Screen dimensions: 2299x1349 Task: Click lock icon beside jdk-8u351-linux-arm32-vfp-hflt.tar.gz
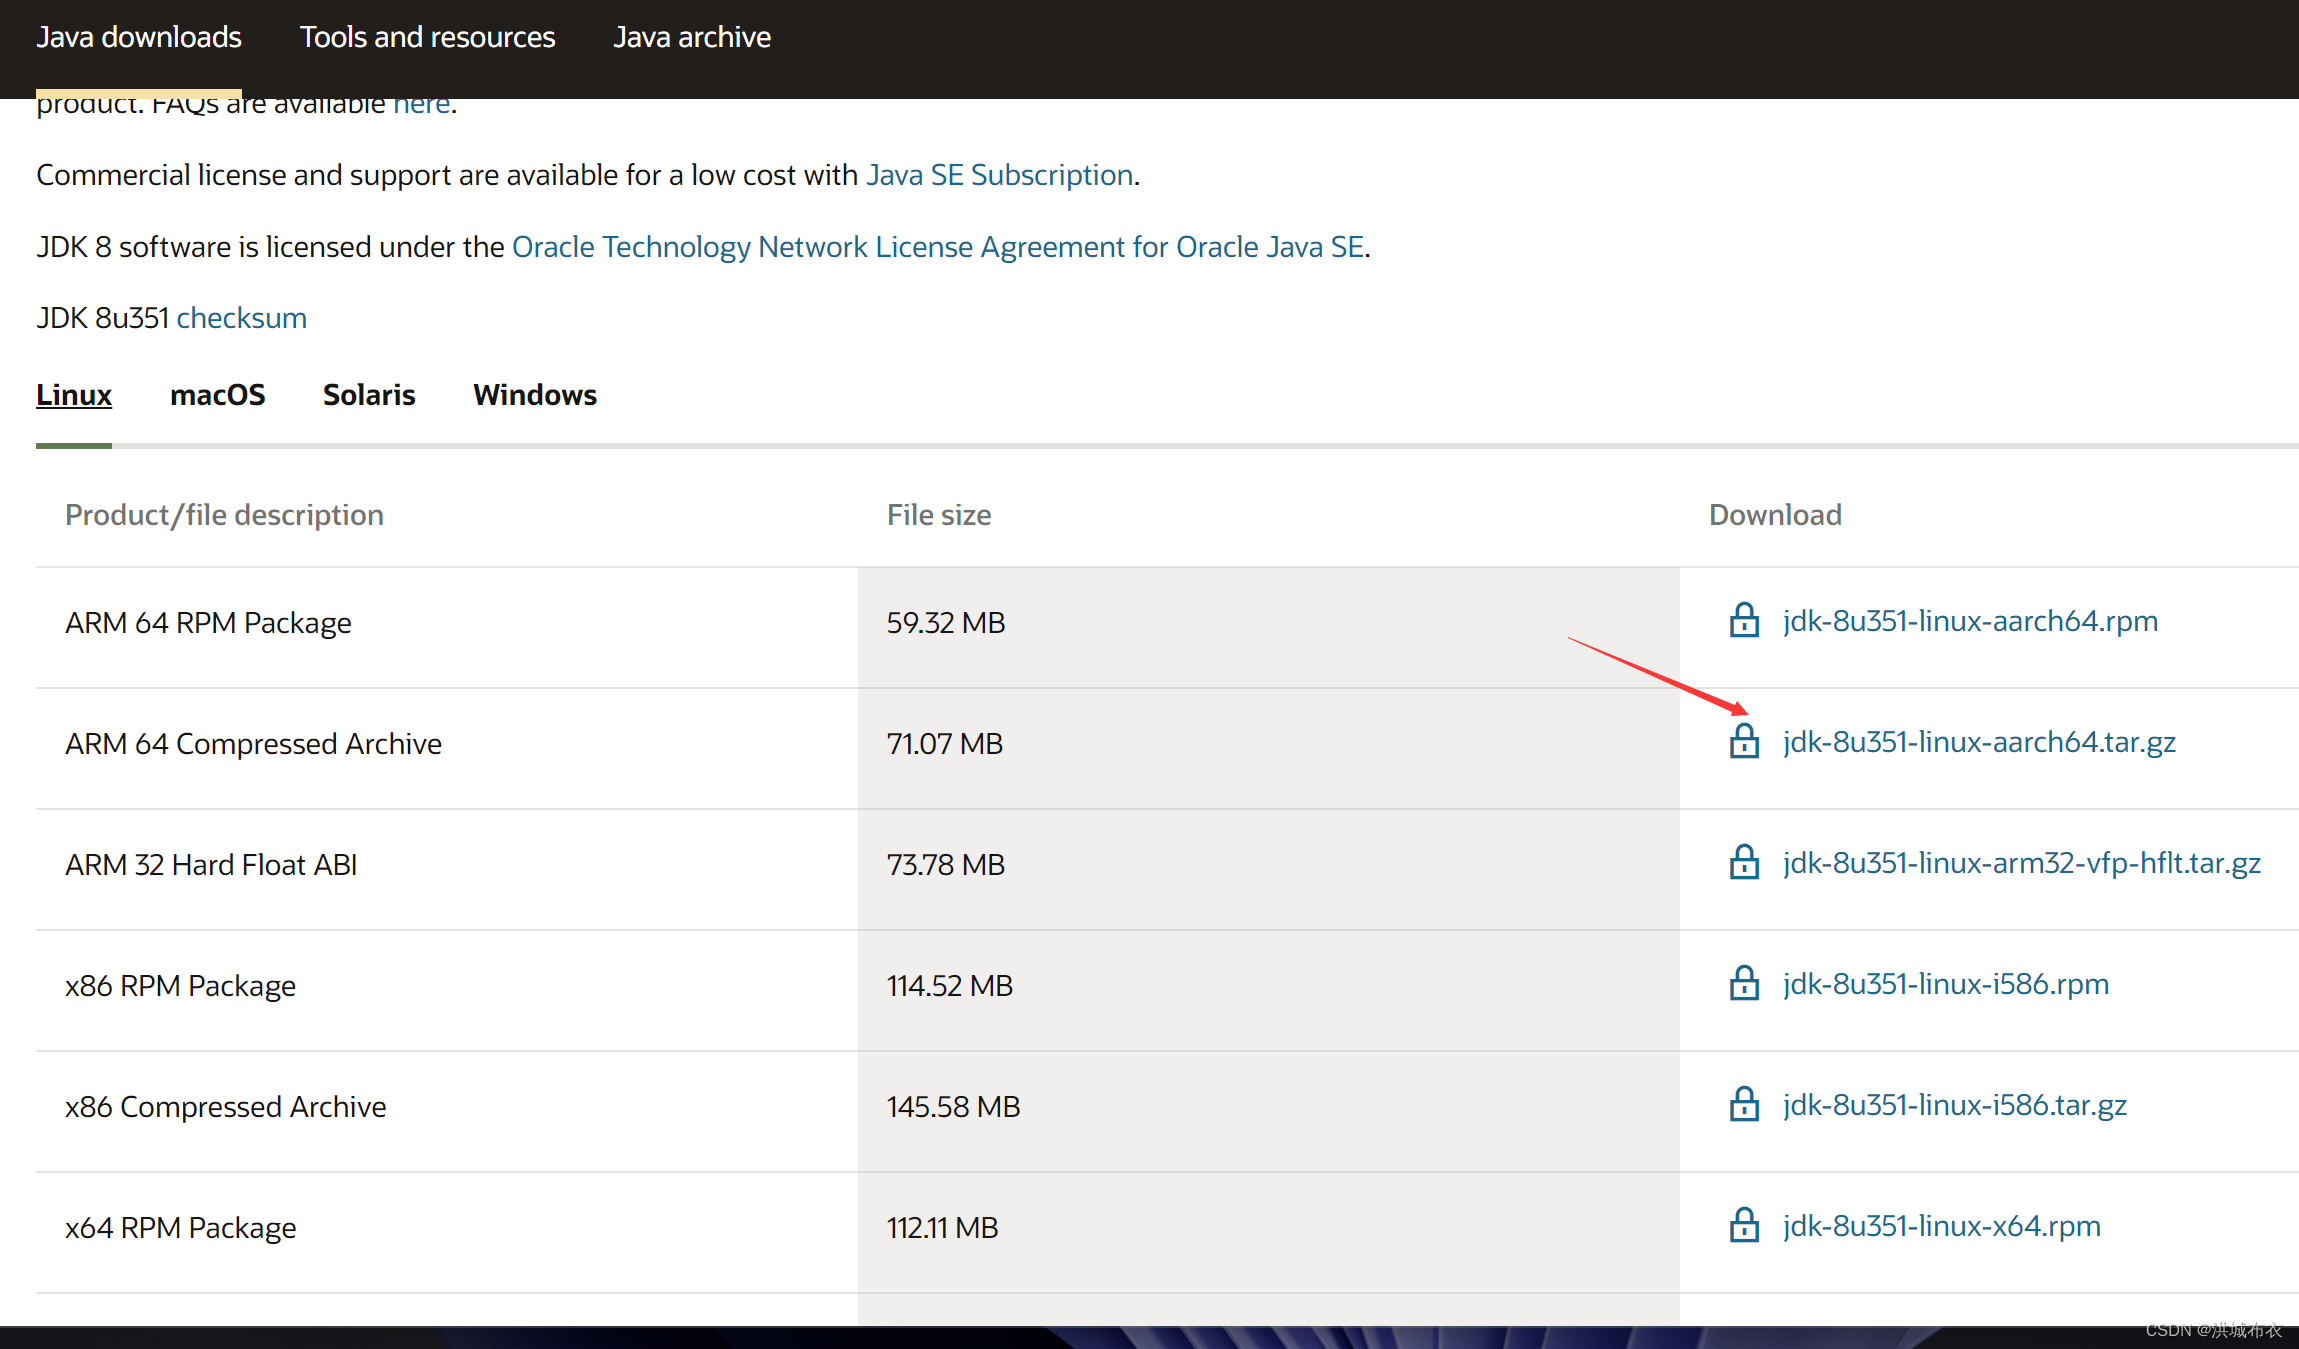(1744, 862)
